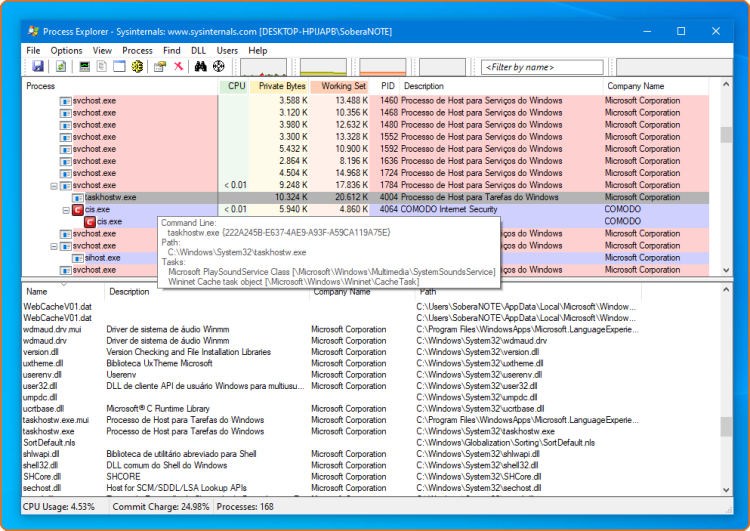Viewport: 750px width, 531px height.
Task: Select the user32.dll row
Action: pos(331,386)
